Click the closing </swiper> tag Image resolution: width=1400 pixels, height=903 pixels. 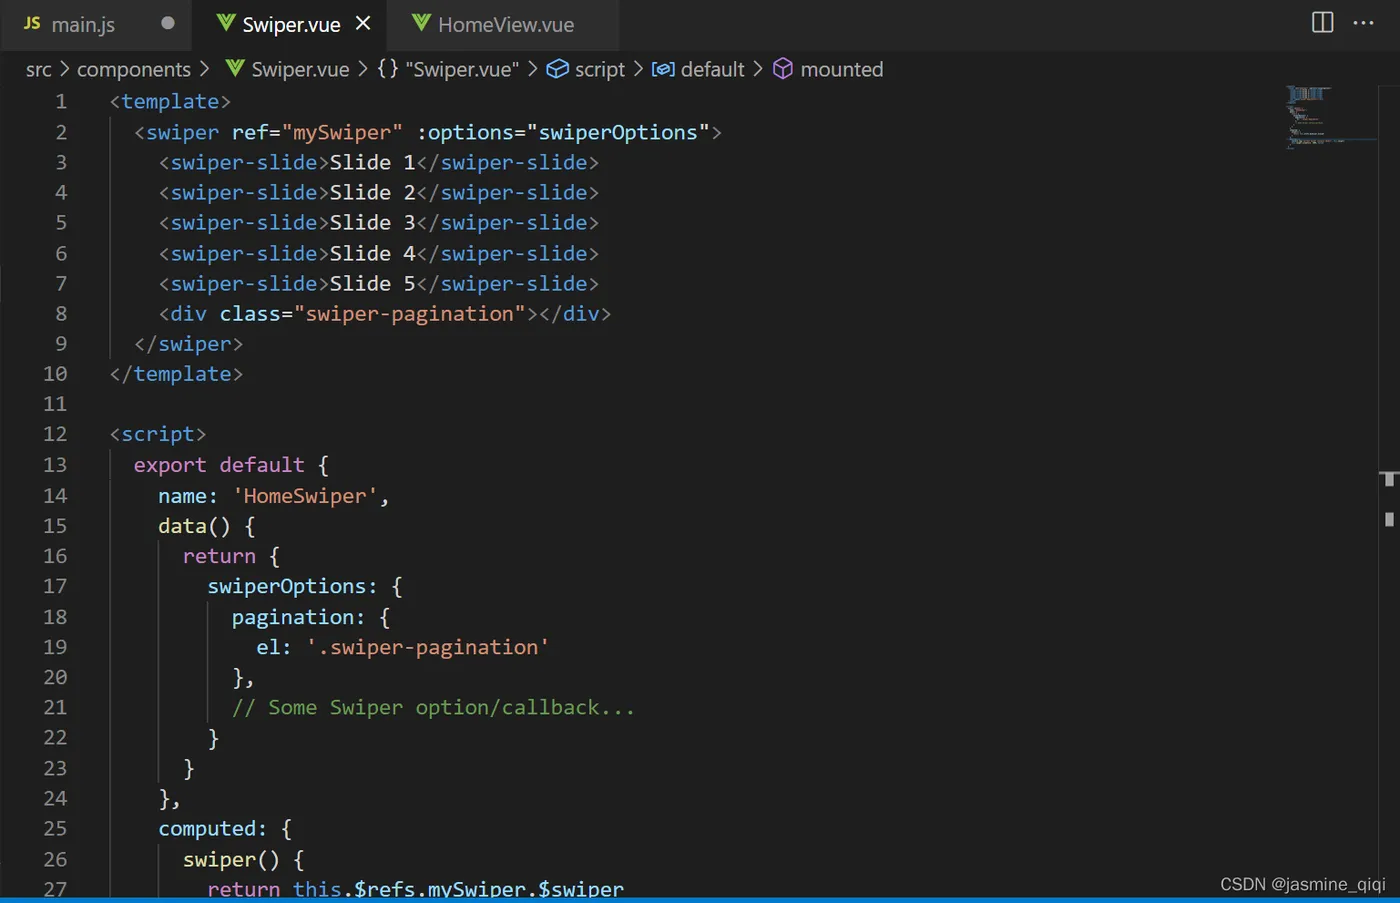coord(188,344)
